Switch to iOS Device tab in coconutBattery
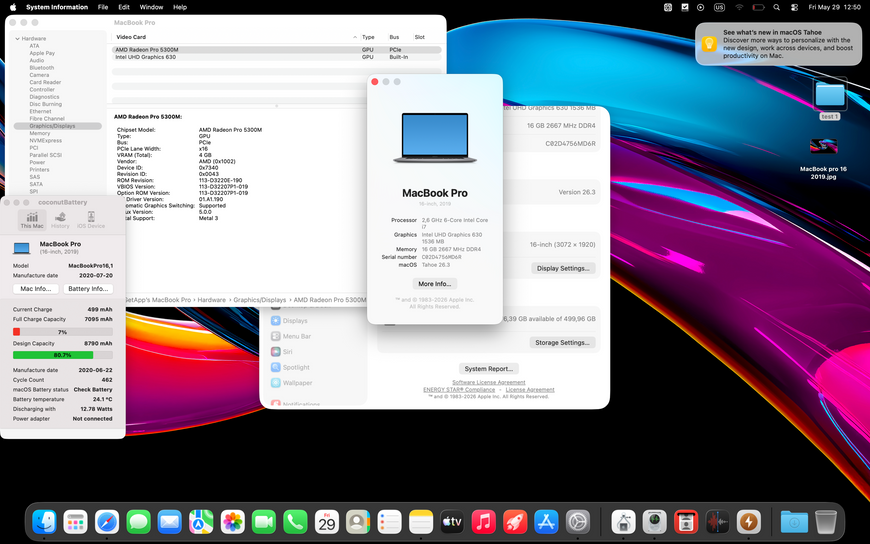 [91, 220]
